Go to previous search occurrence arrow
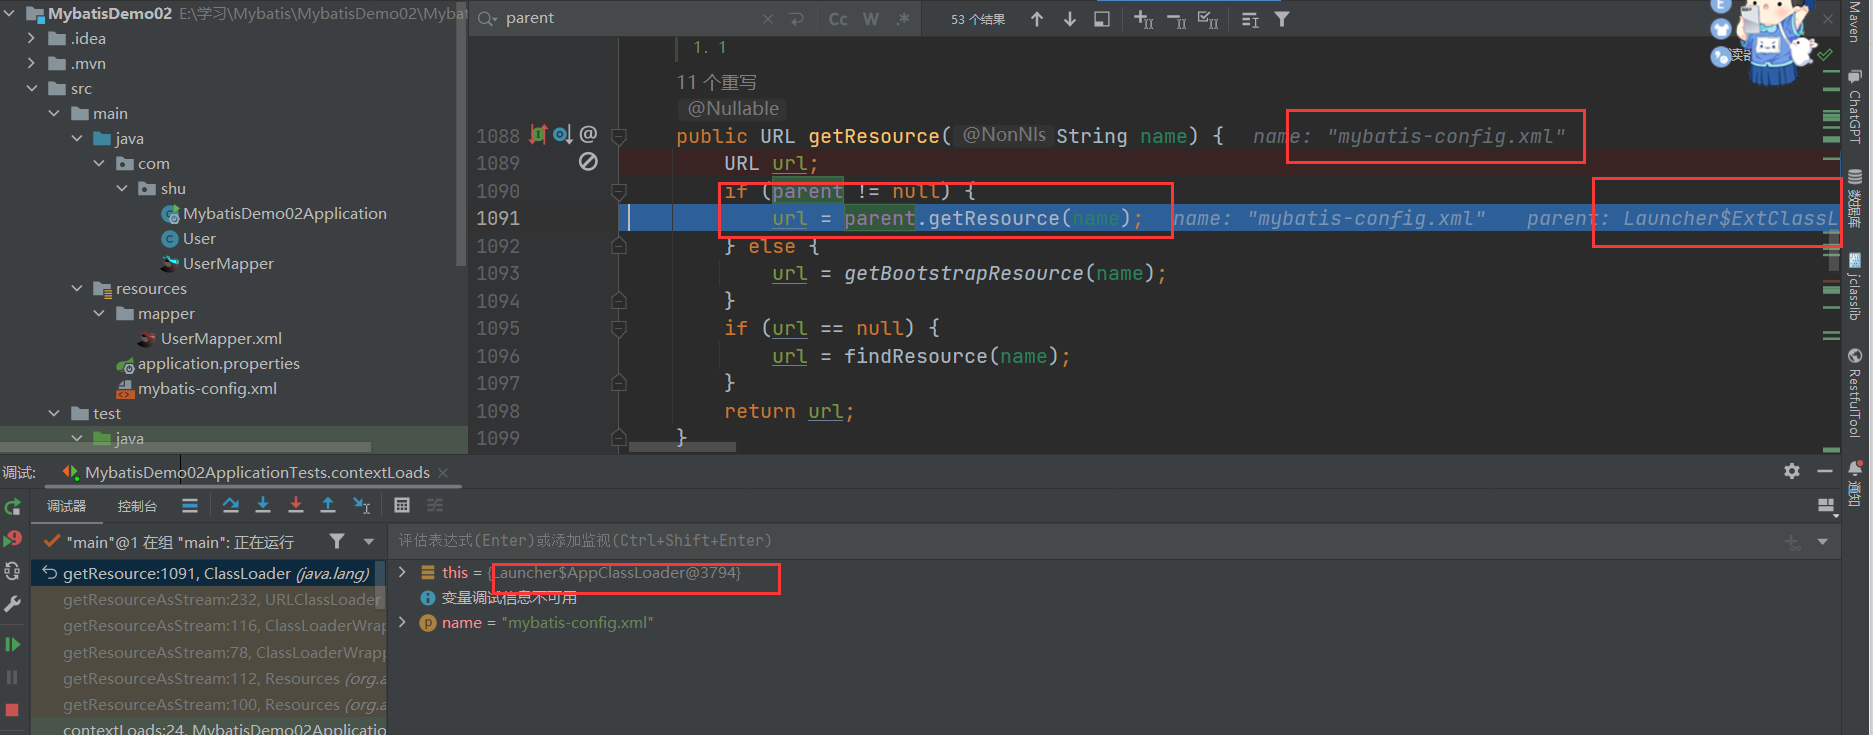The height and width of the screenshot is (735, 1873). [x=1037, y=19]
